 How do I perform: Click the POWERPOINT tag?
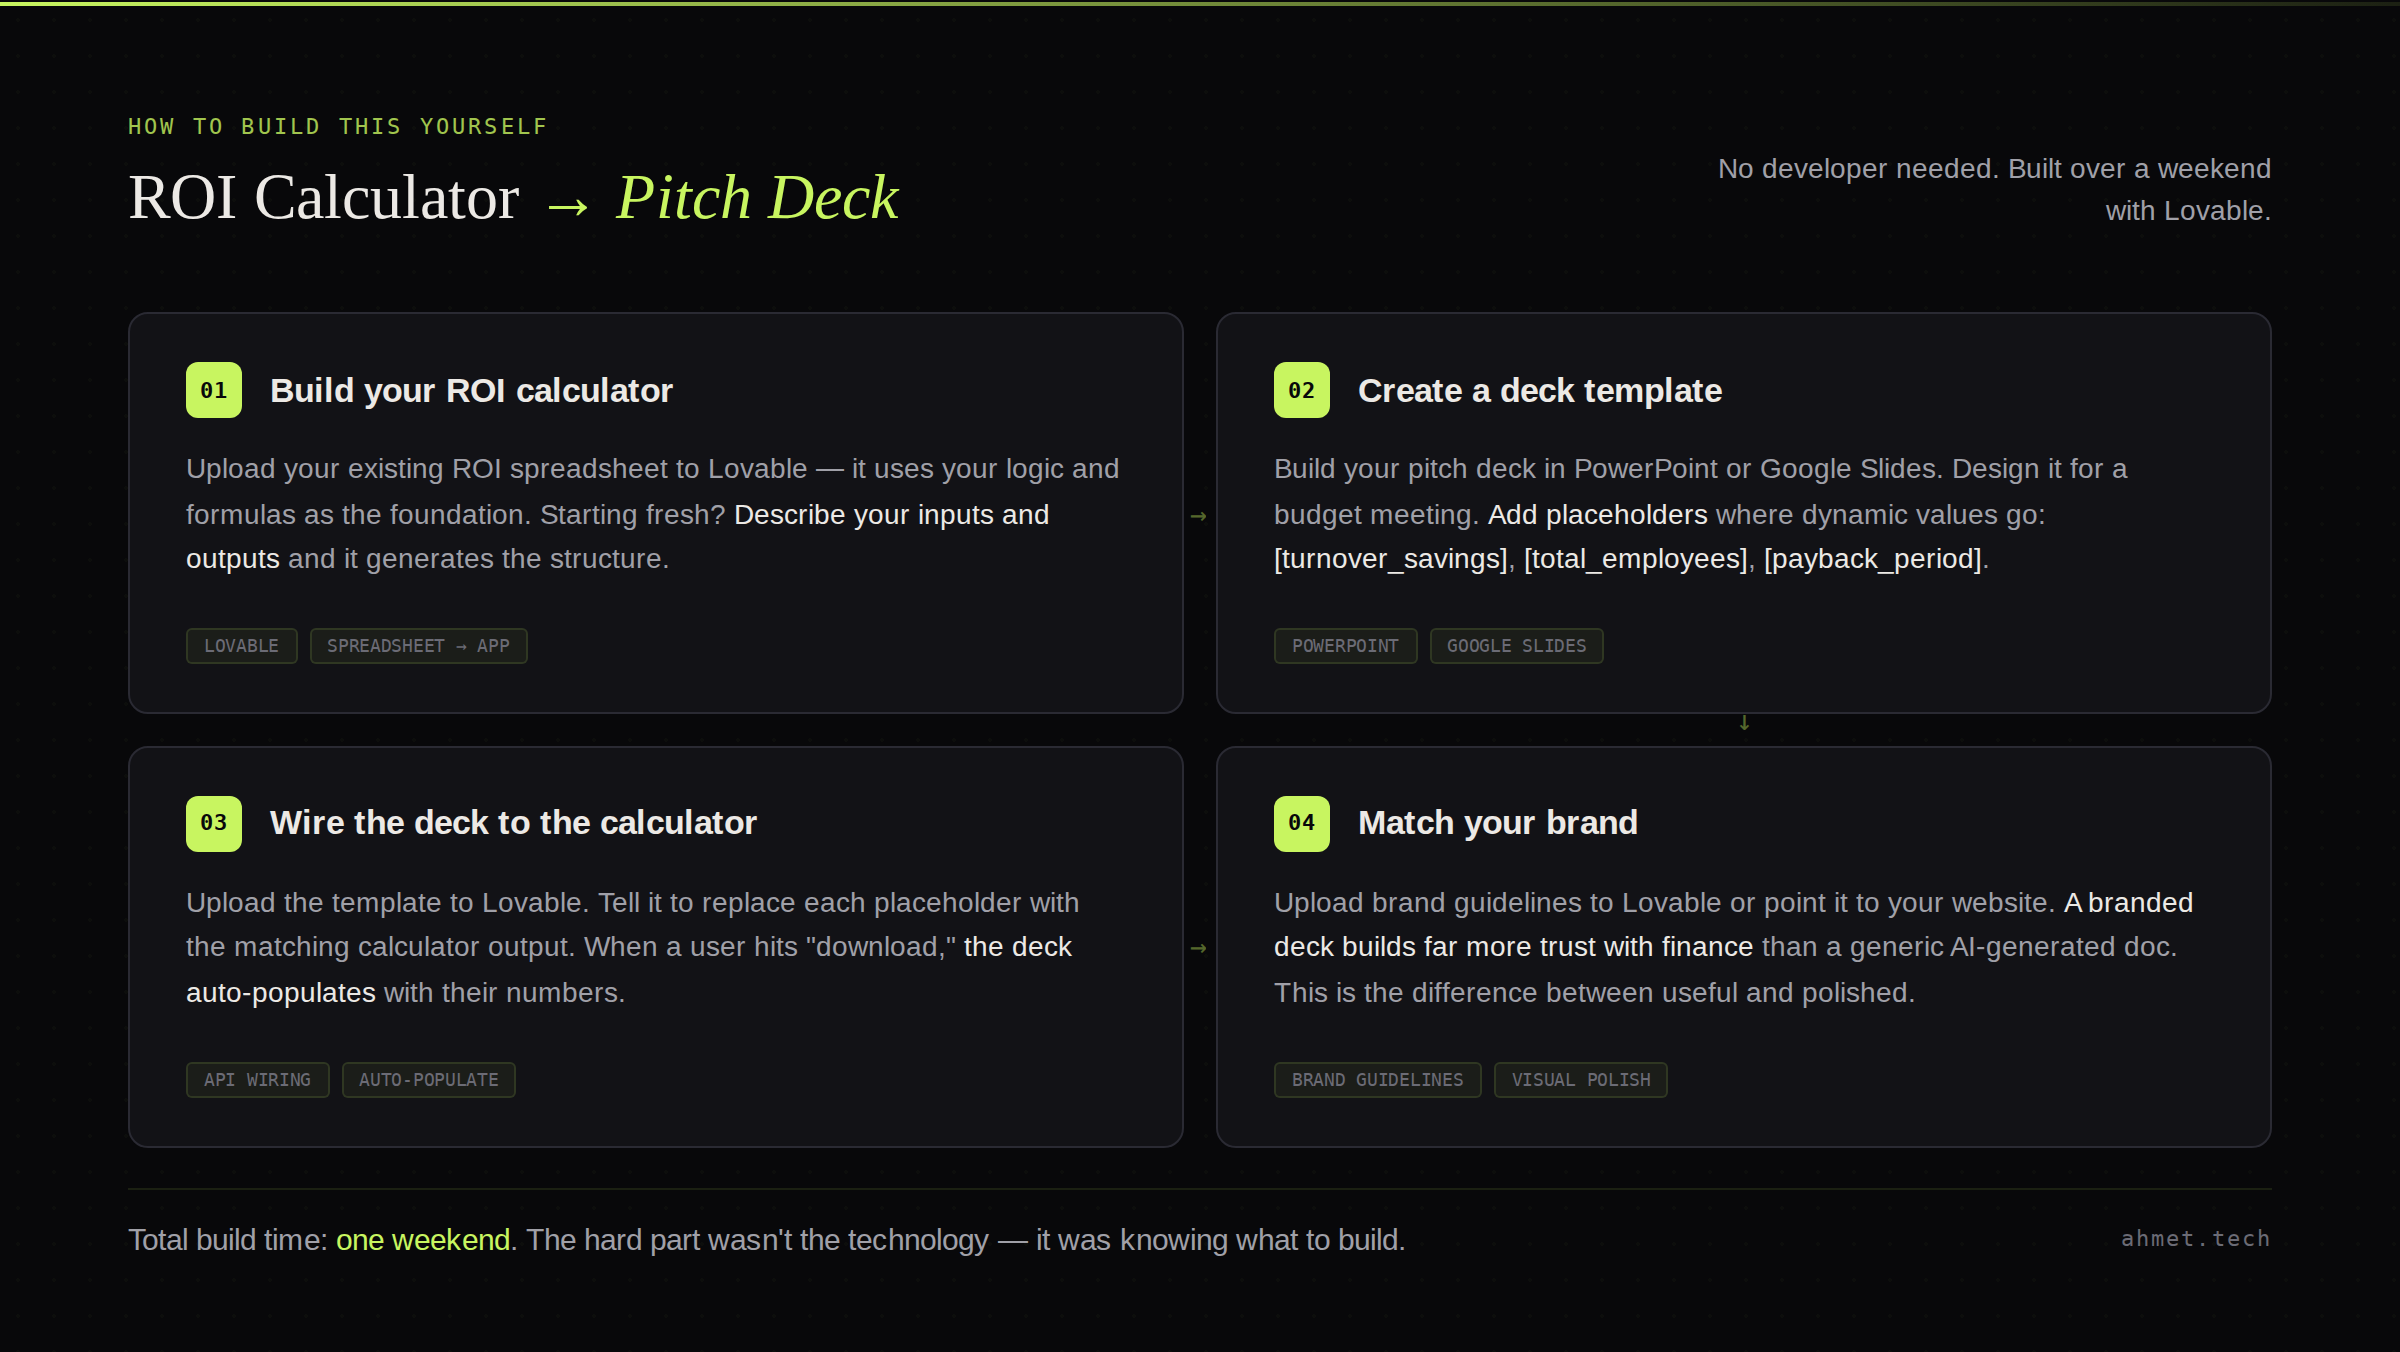(x=1345, y=646)
